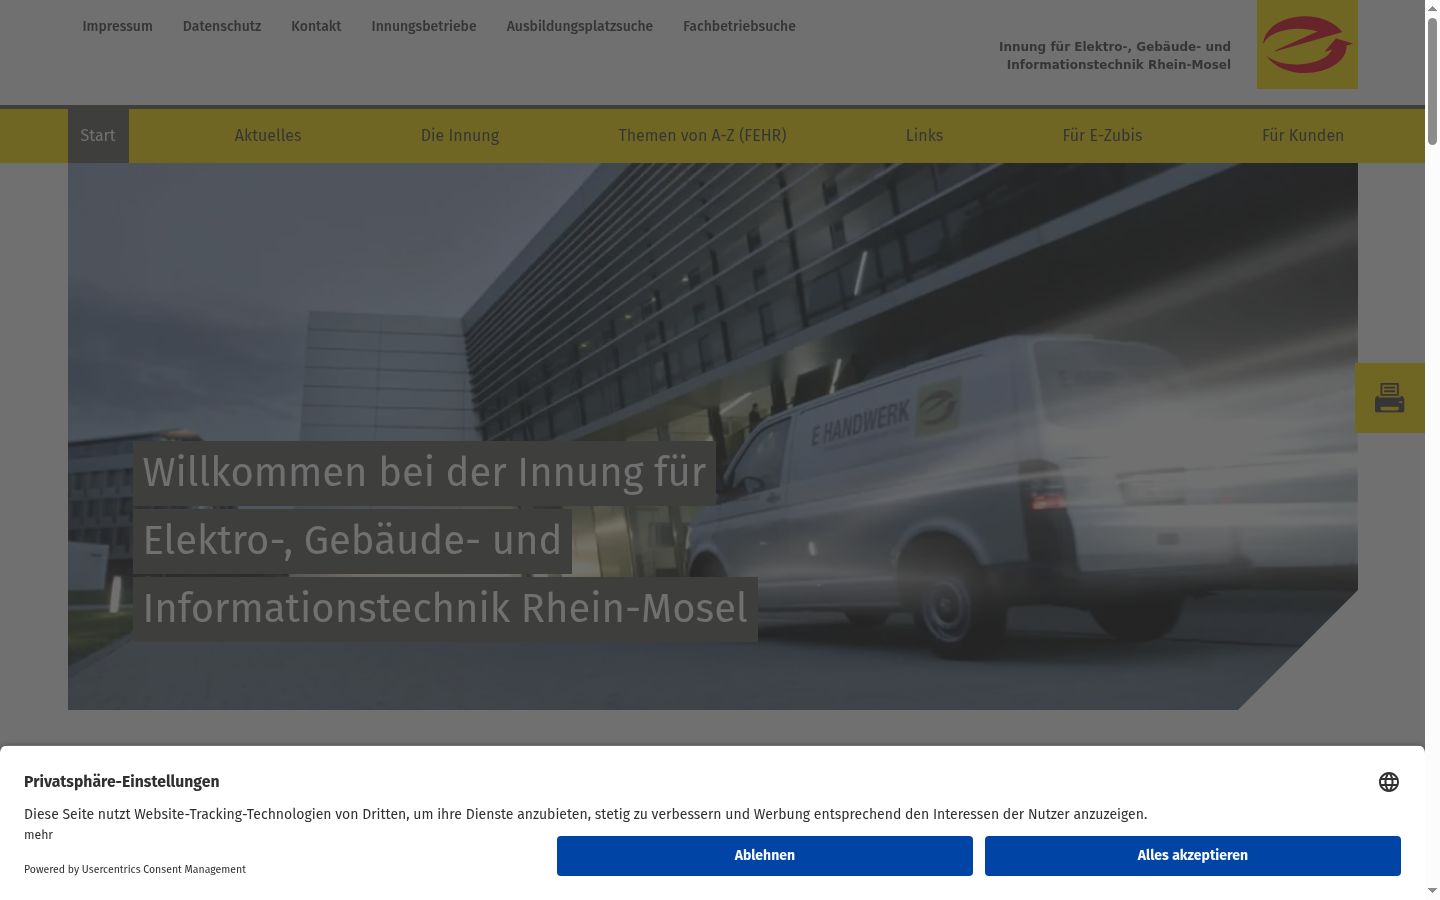Open the language globe icon in the privacy banner
This screenshot has height=900, width=1440.
coord(1389,782)
